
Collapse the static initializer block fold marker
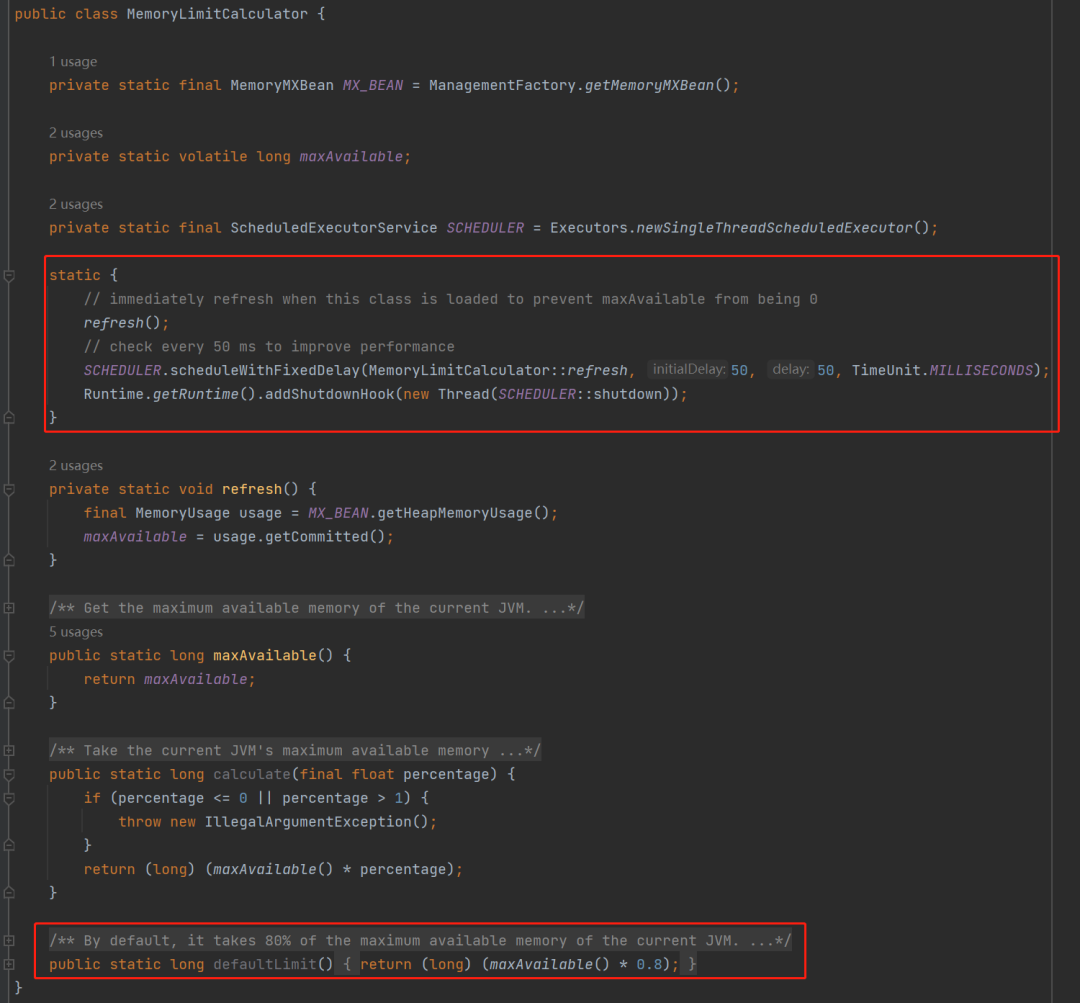click(x=9, y=276)
